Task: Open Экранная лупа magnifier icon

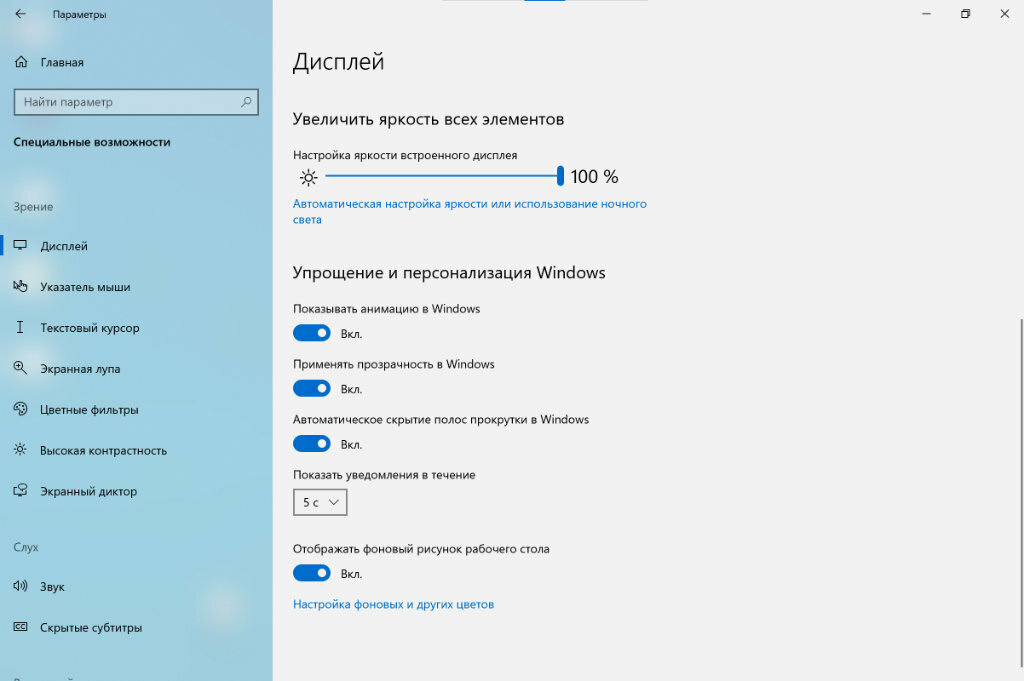Action: pos(20,368)
